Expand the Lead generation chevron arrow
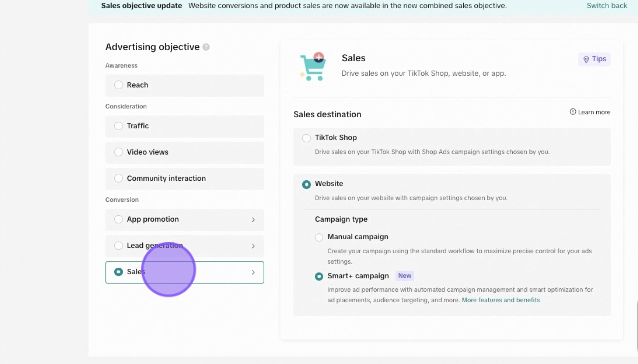638x364 pixels. click(x=253, y=246)
